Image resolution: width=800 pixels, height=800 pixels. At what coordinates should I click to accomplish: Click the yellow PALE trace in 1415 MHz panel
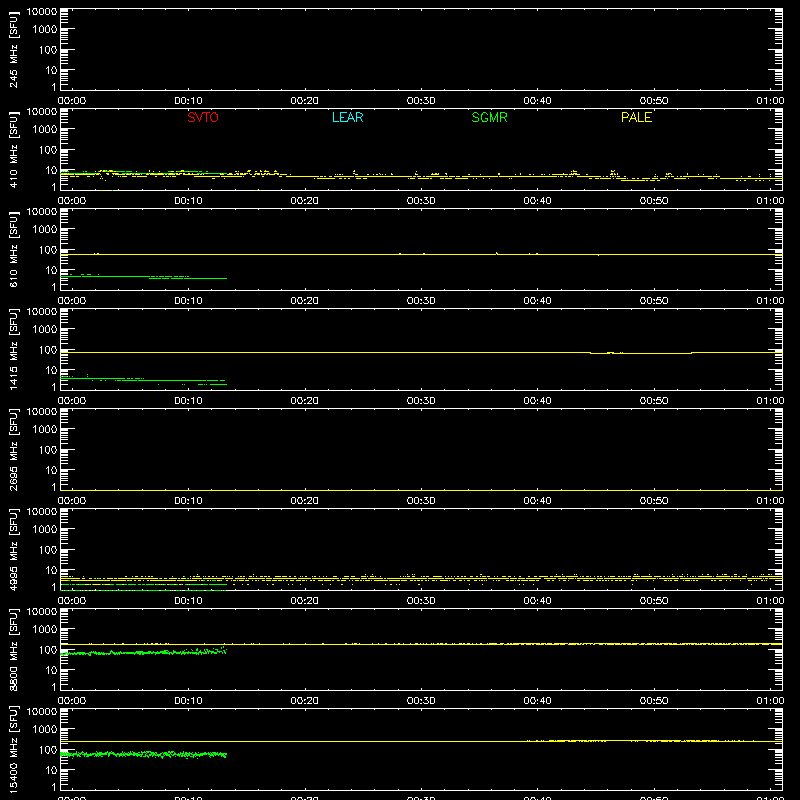(x=421, y=353)
